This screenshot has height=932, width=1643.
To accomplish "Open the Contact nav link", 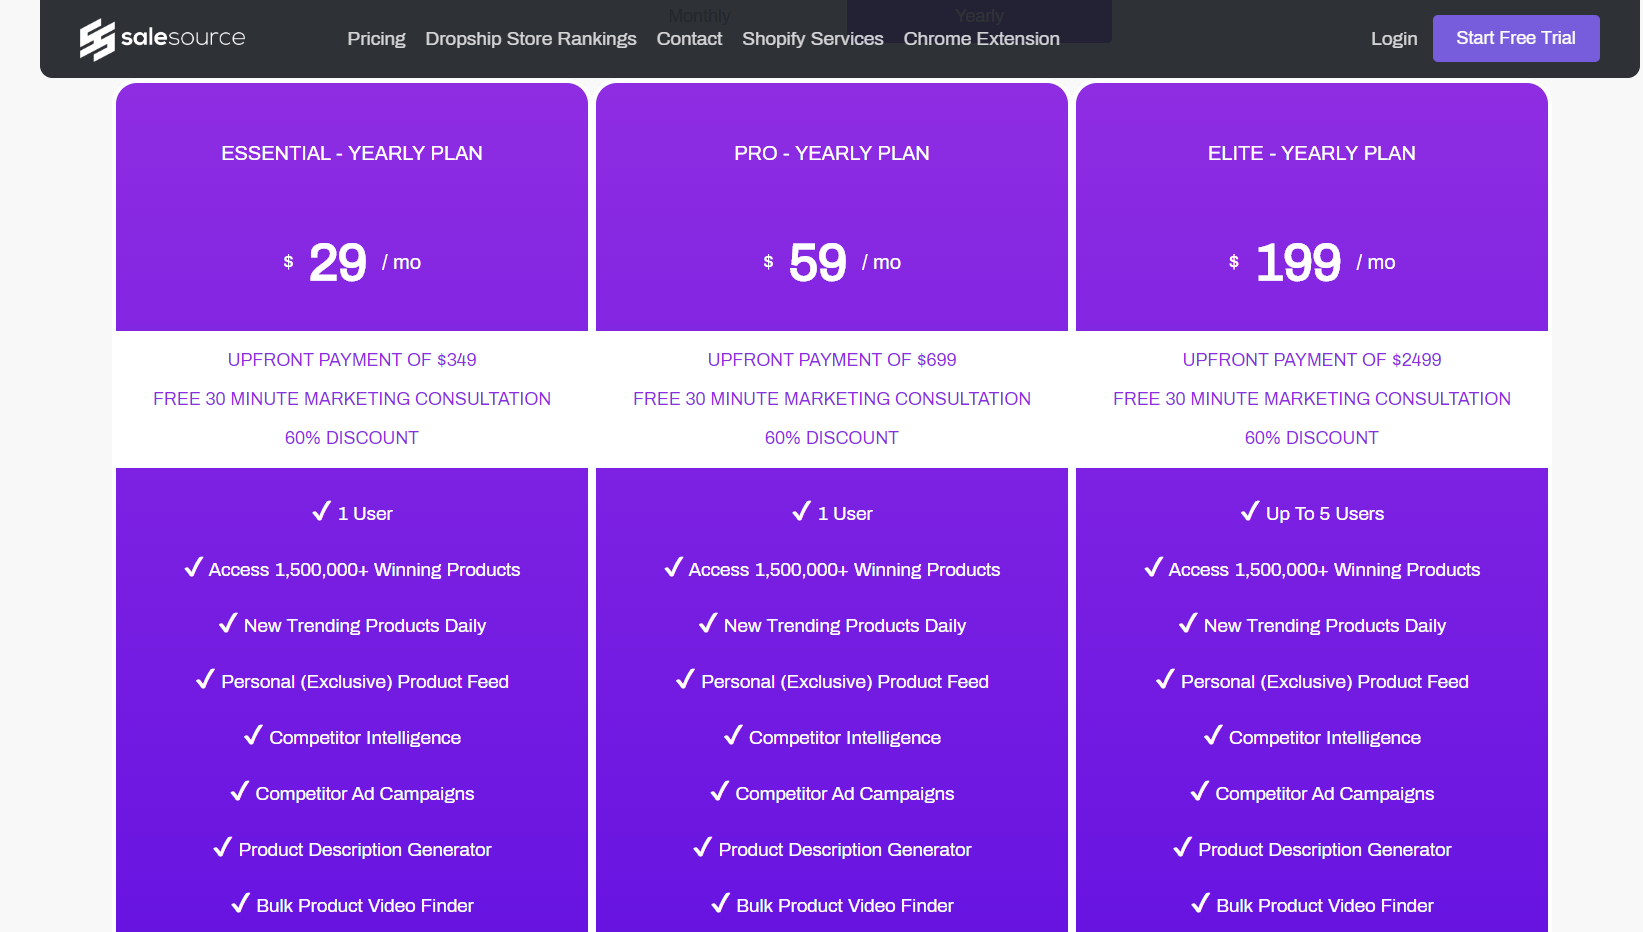I will click(689, 39).
